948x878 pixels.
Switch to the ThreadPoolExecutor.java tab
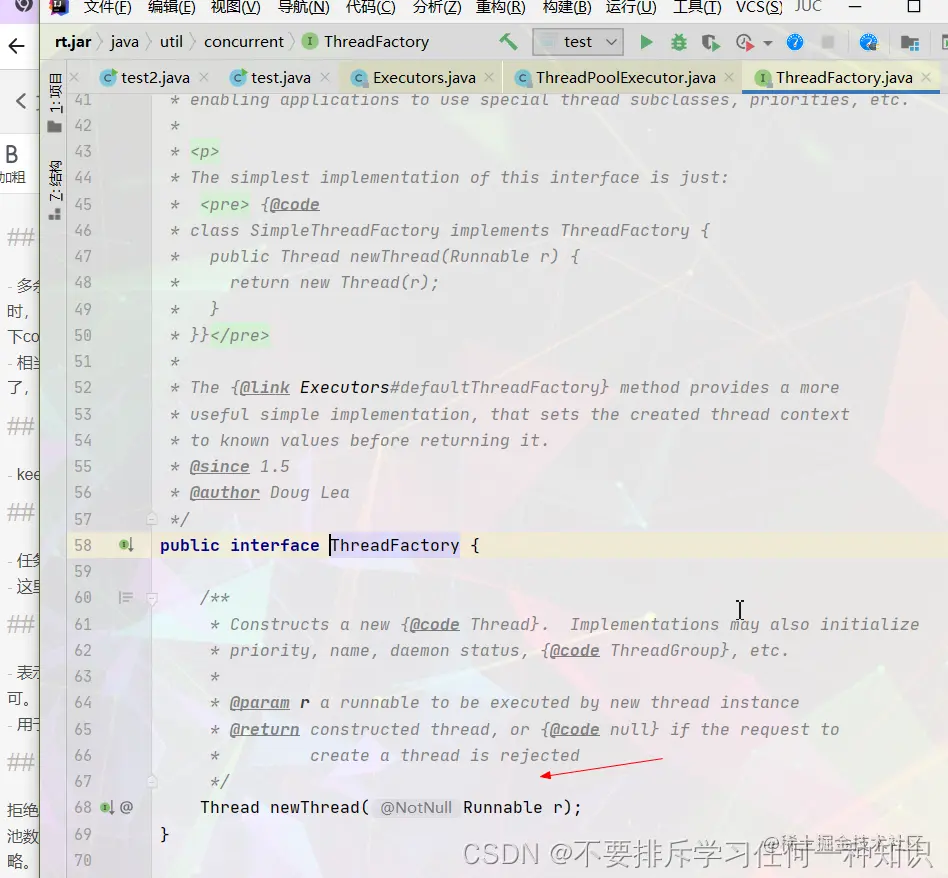coord(625,77)
